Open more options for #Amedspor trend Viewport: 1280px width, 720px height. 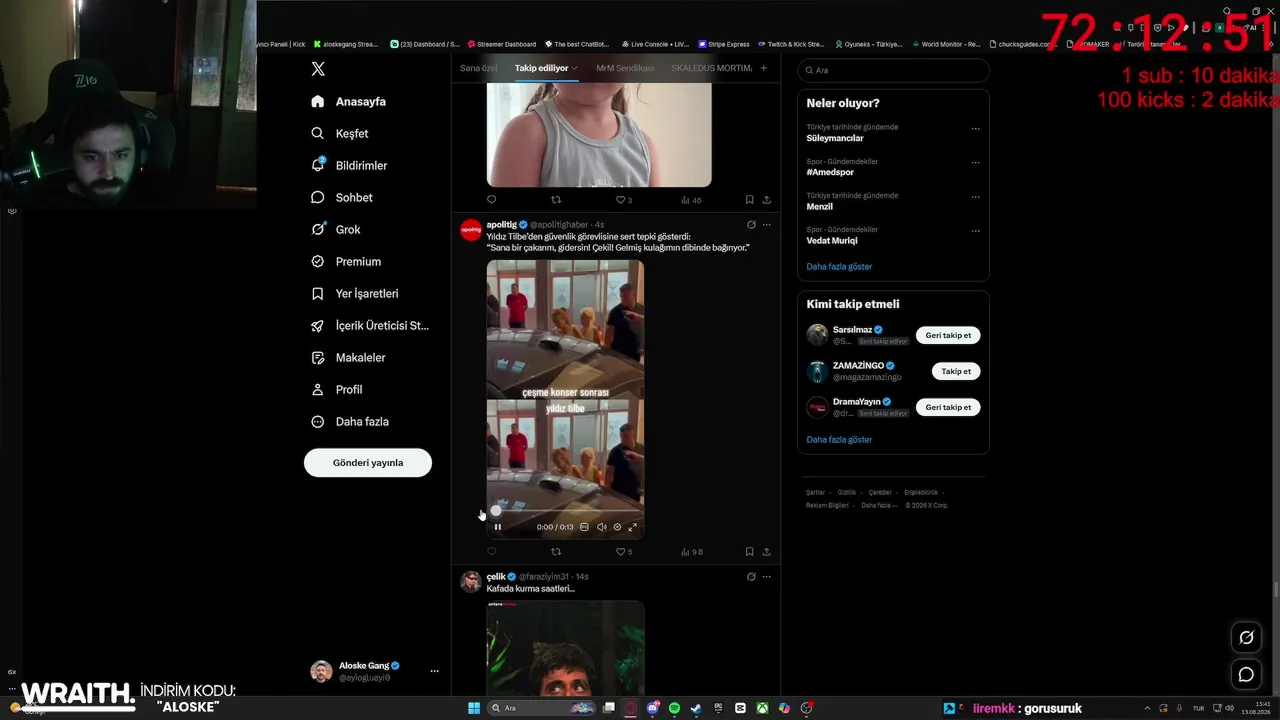tap(976, 162)
